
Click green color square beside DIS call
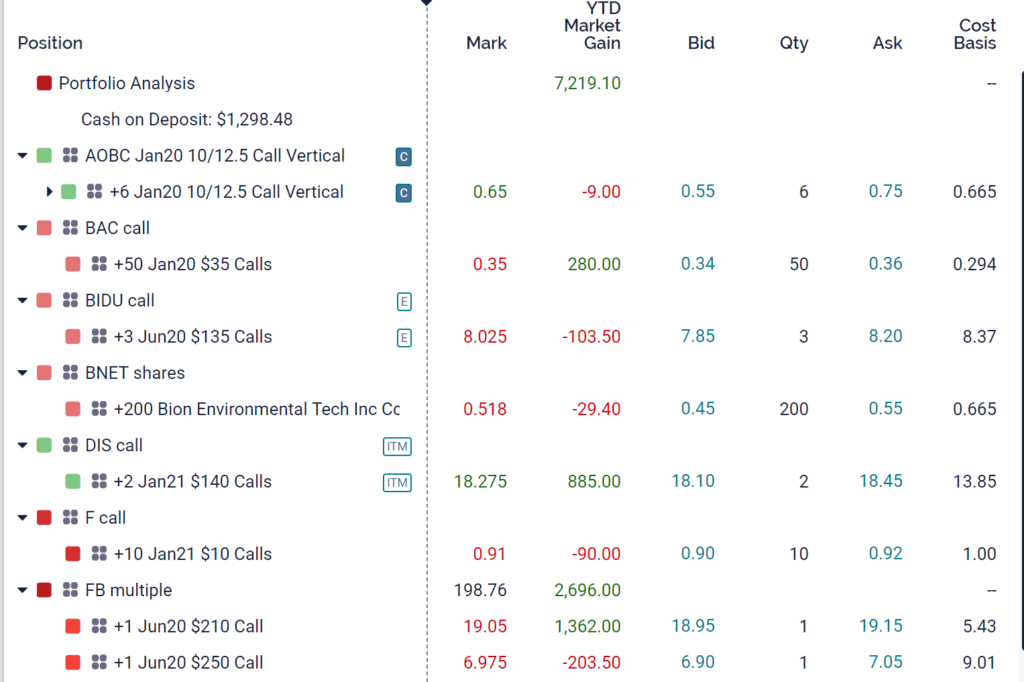tap(44, 446)
